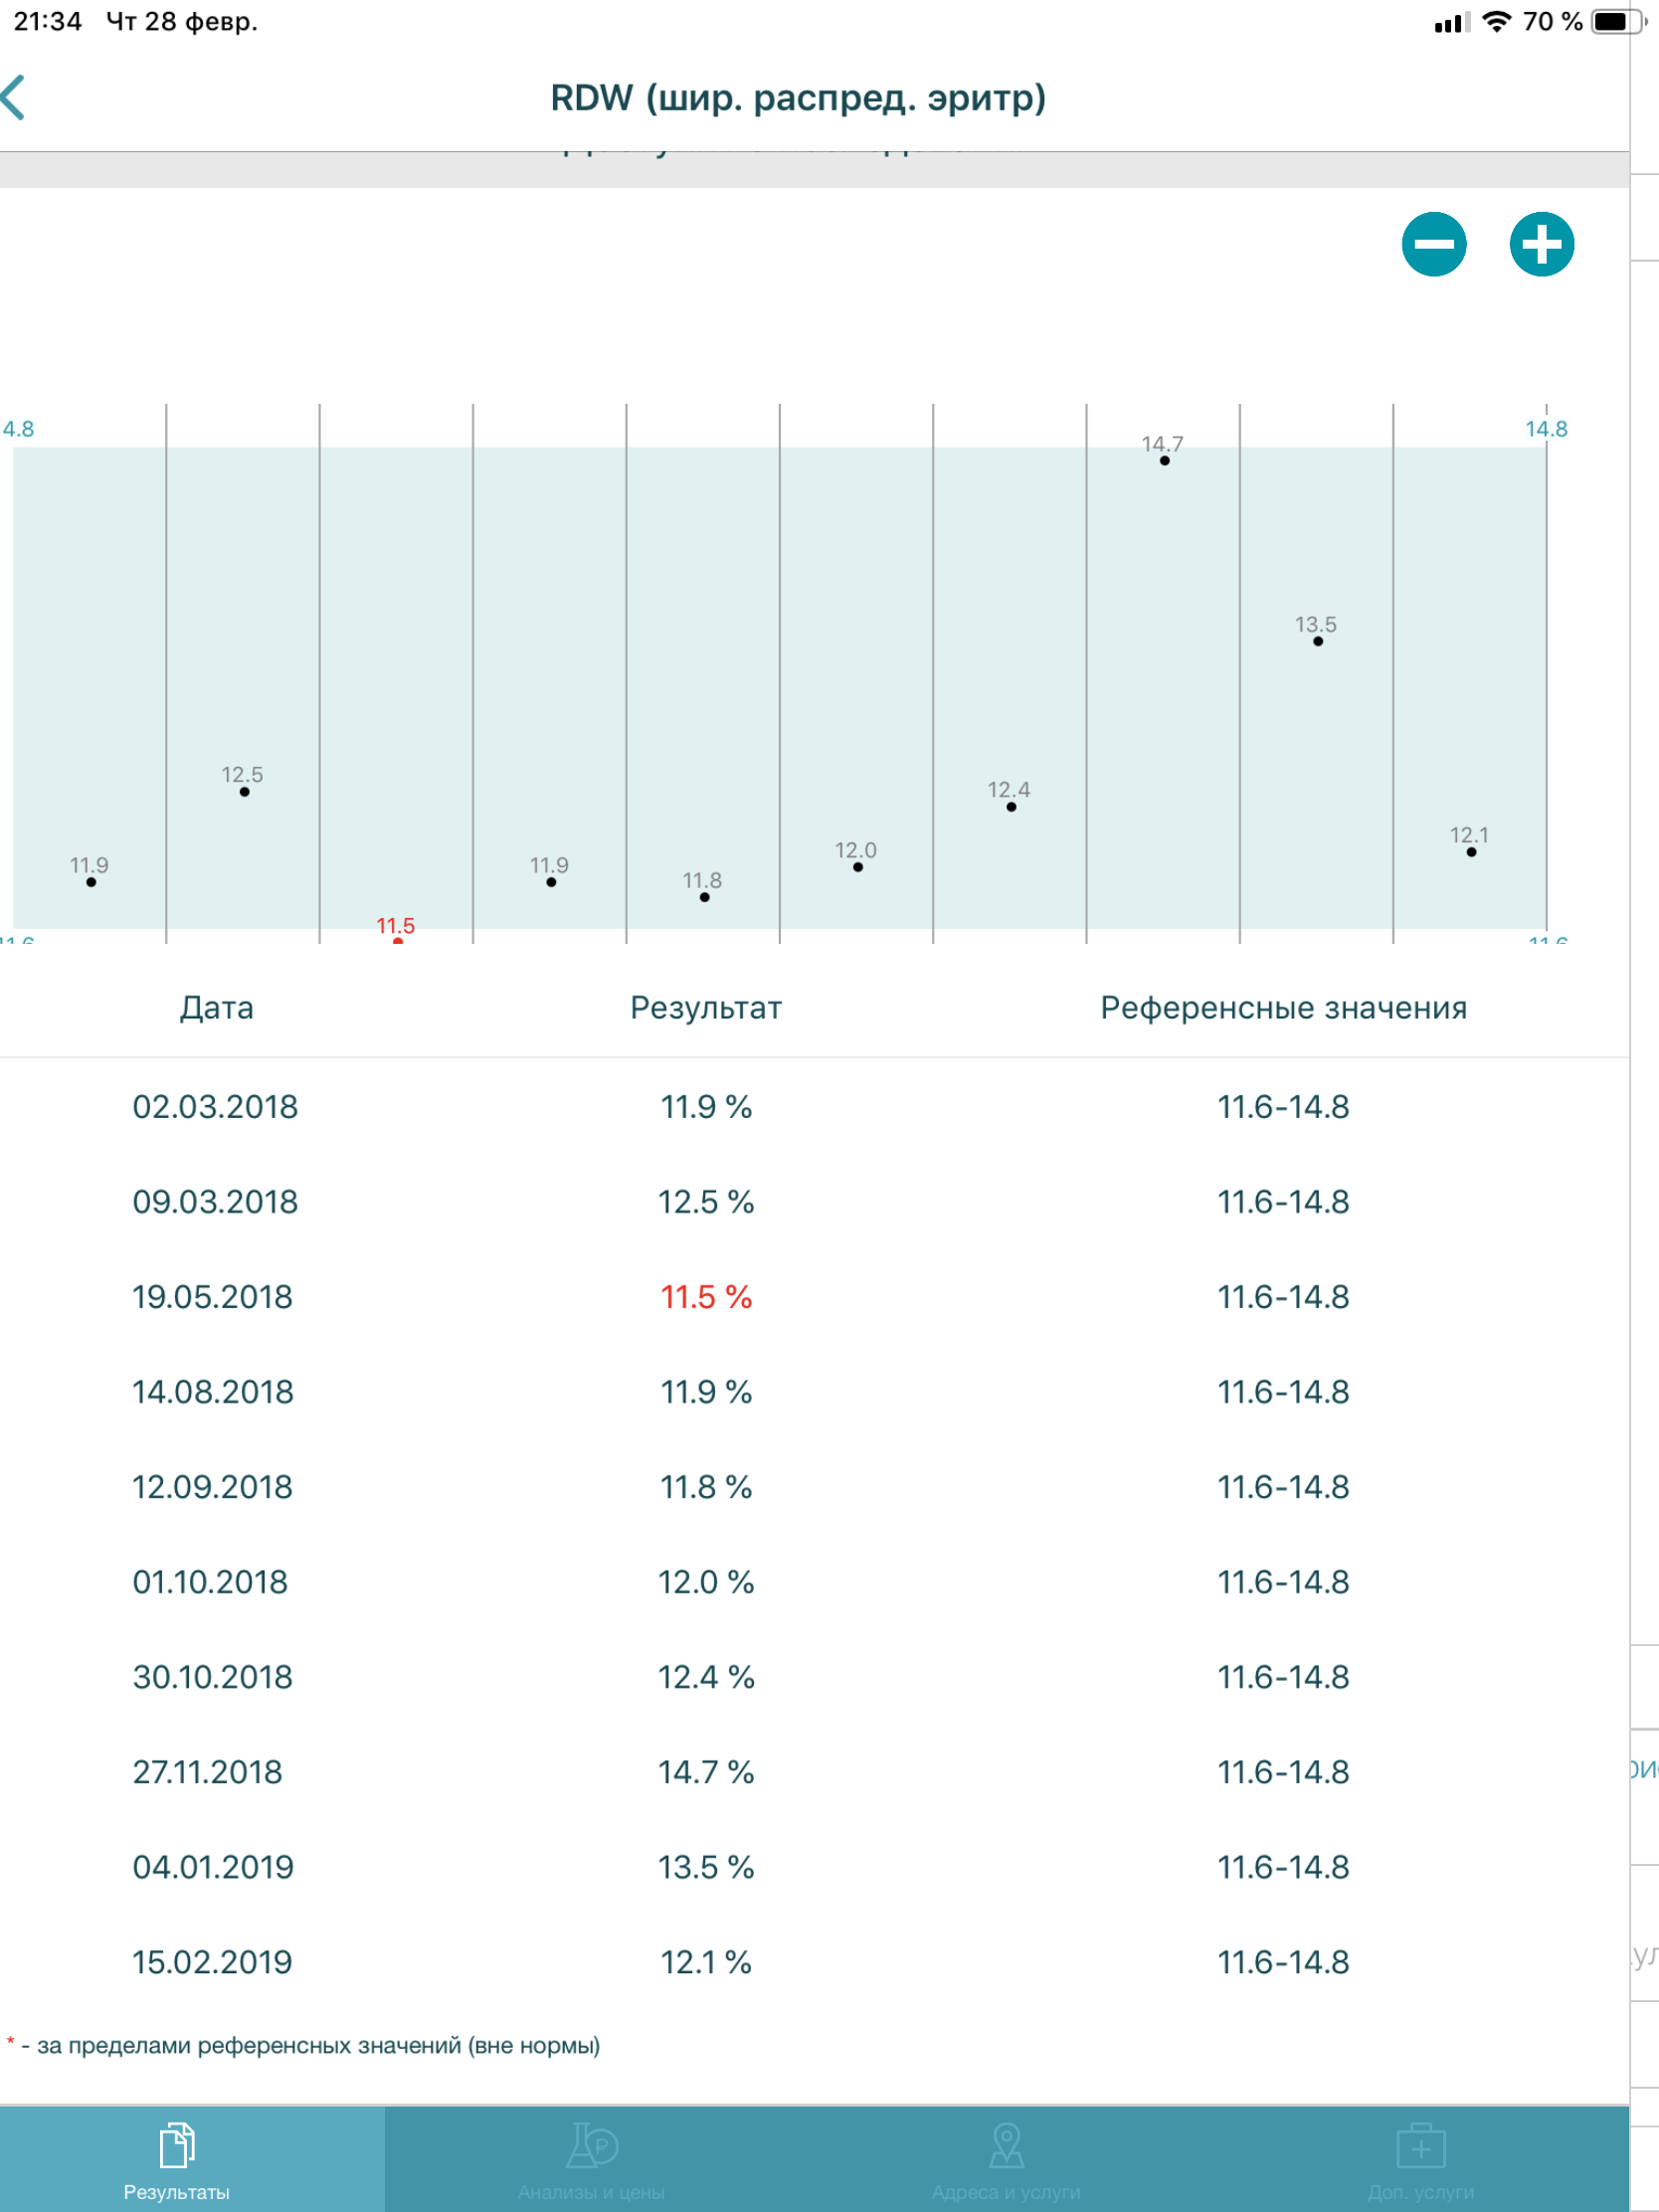The image size is (1659, 2212).
Task: Select the 27.11.2018 date row
Action: pos(208,1772)
